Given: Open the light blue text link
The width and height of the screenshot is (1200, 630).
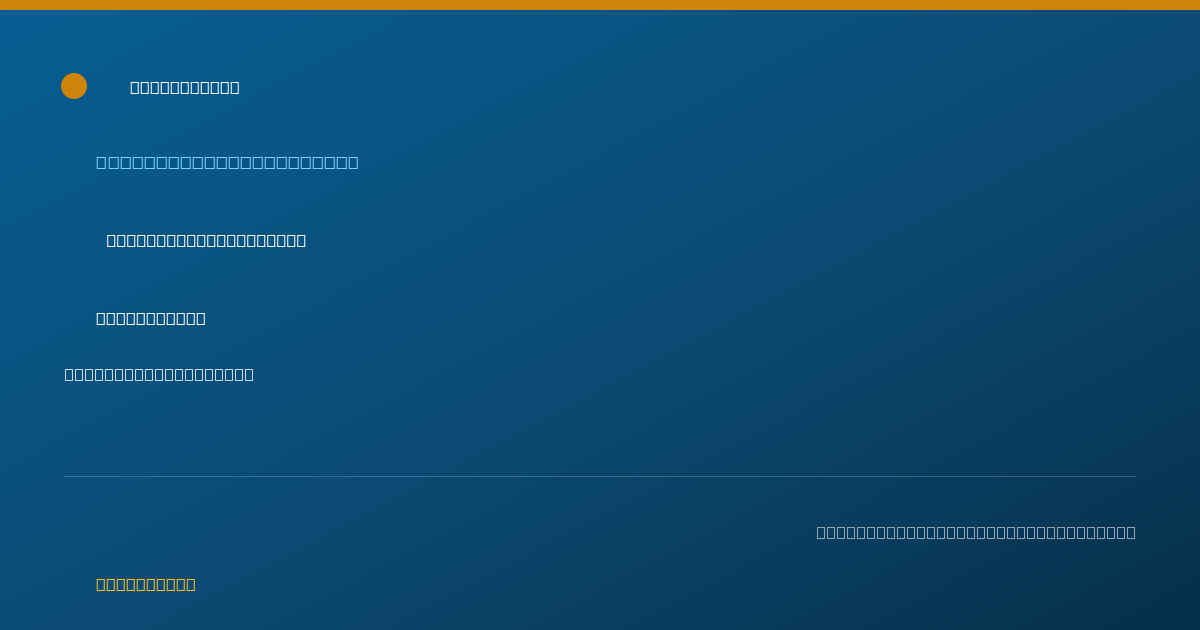Looking at the screenshot, I should [x=227, y=162].
